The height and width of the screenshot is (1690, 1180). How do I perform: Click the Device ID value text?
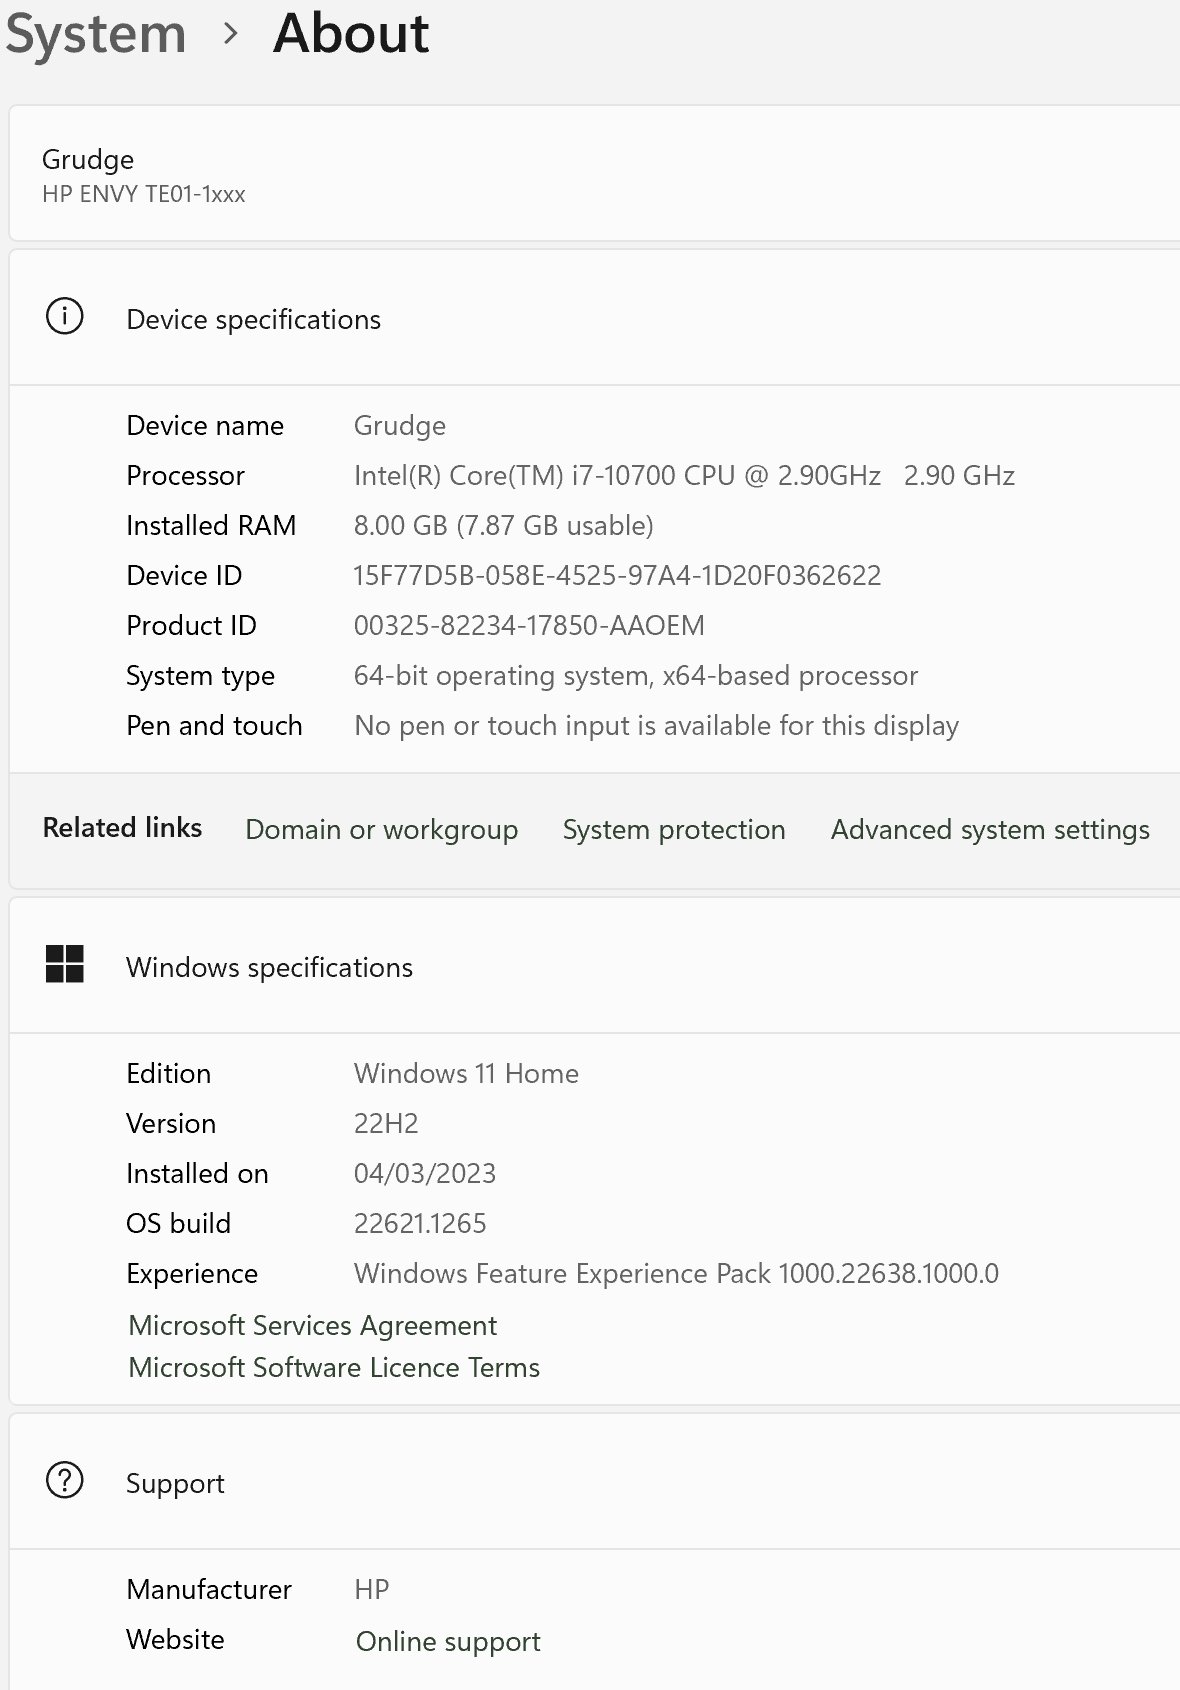(x=617, y=575)
